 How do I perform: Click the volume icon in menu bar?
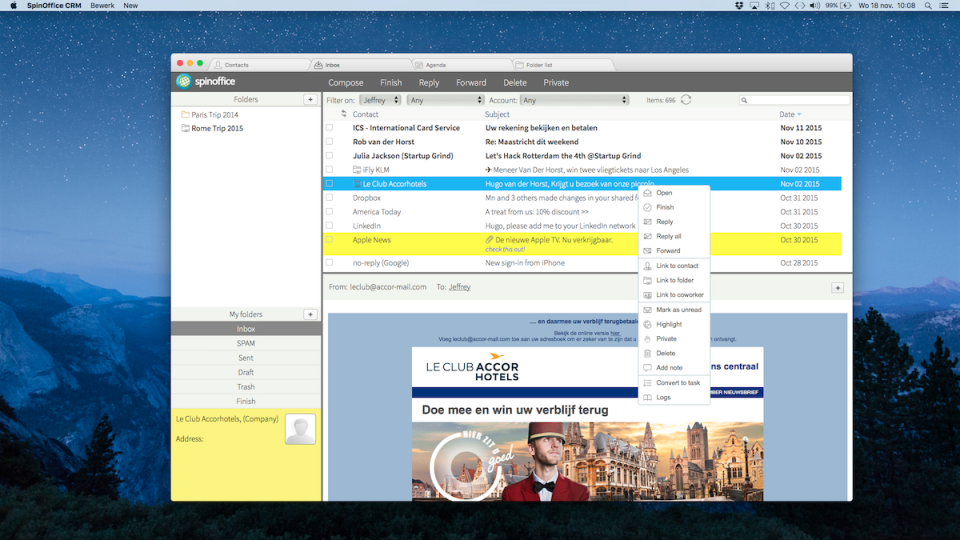(x=815, y=6)
